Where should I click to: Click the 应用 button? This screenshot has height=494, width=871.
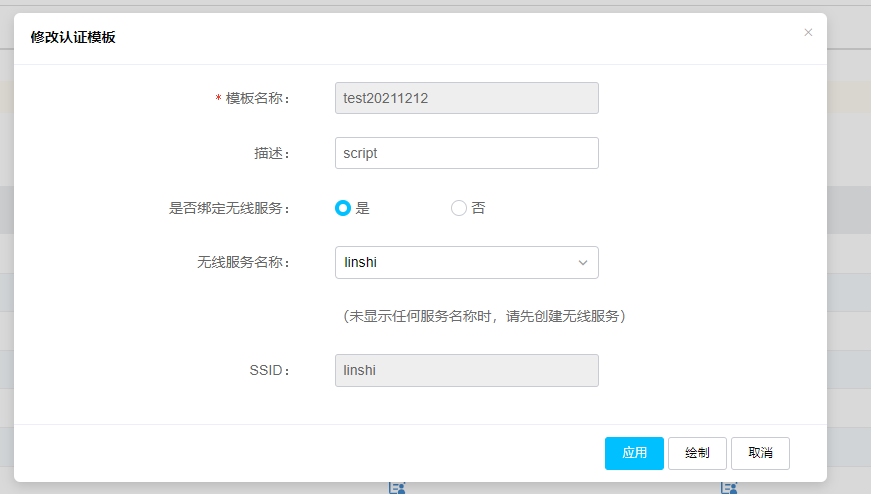click(634, 453)
